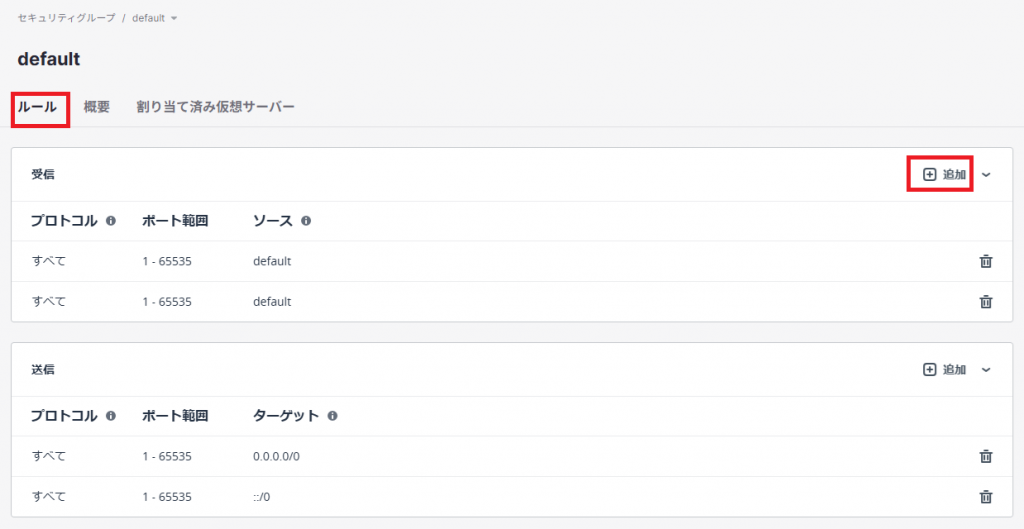Viewport: 1024px width, 529px height.
Task: Show info for ソース column
Action: point(306,221)
